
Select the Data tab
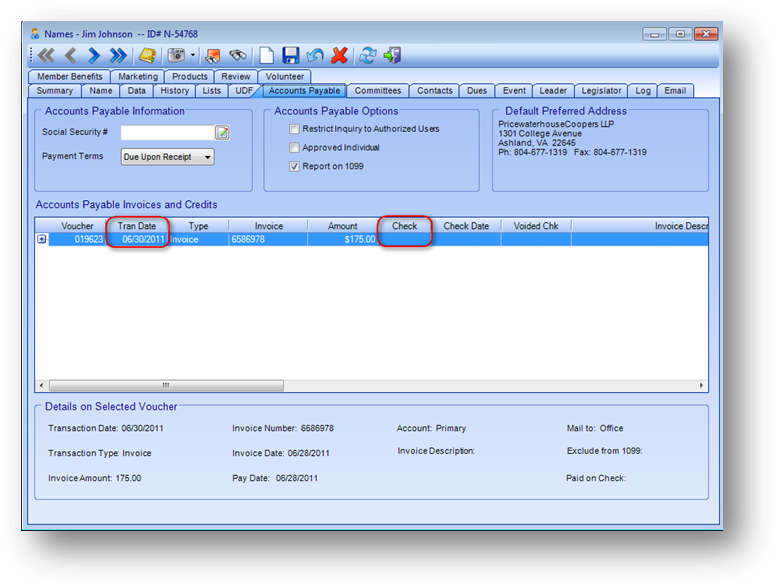point(136,91)
